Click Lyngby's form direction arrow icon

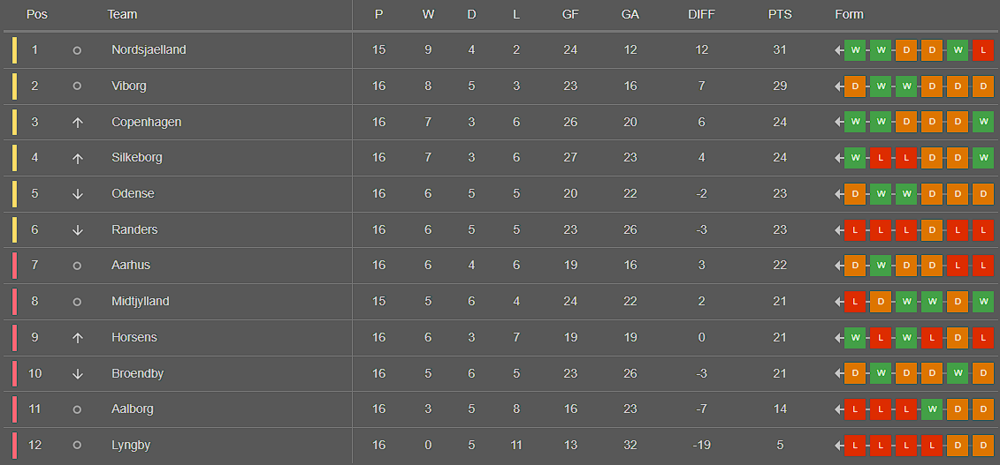coord(840,445)
